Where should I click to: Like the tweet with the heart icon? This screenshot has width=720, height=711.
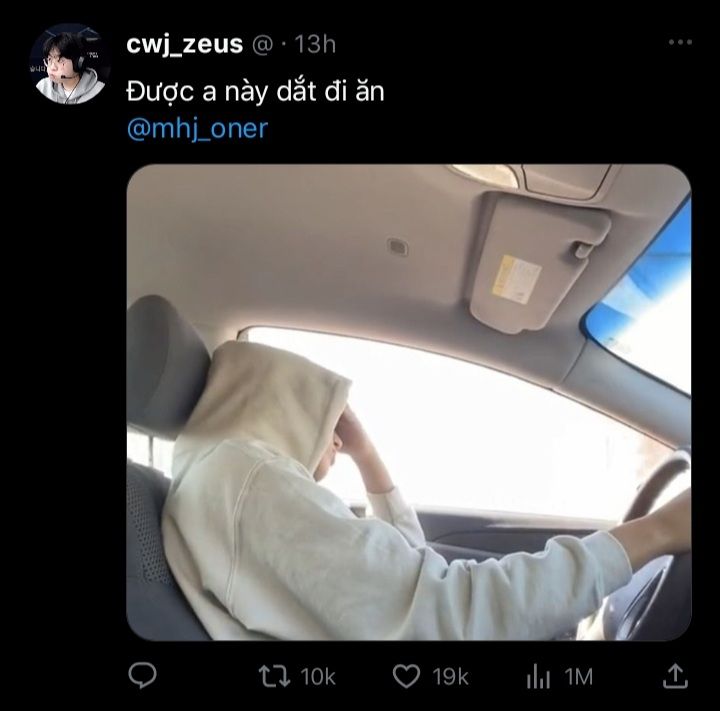pos(406,676)
